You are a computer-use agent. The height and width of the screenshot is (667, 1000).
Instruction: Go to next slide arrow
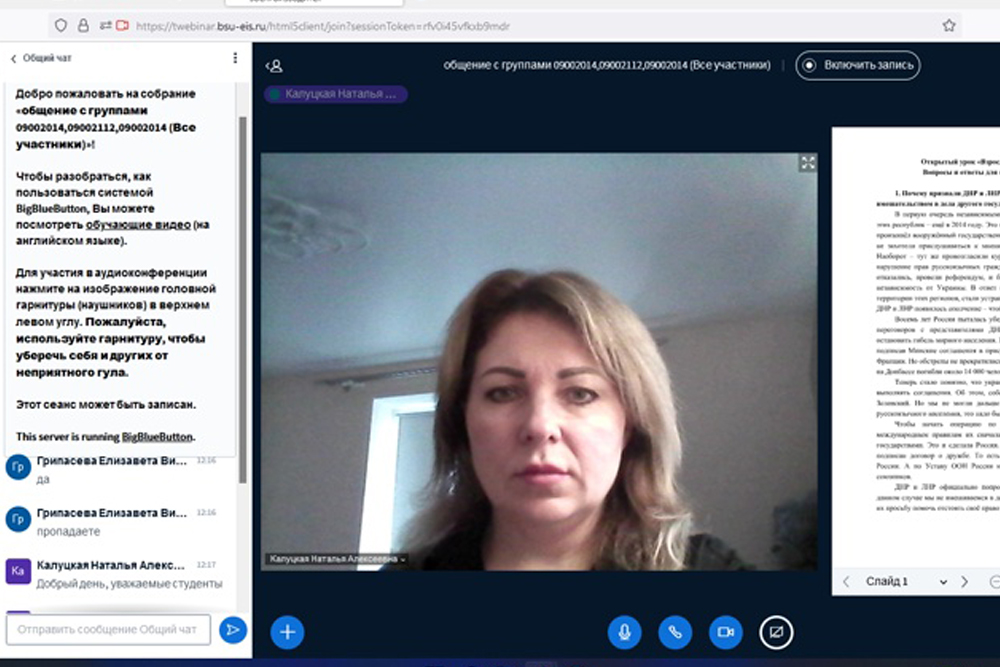[964, 582]
